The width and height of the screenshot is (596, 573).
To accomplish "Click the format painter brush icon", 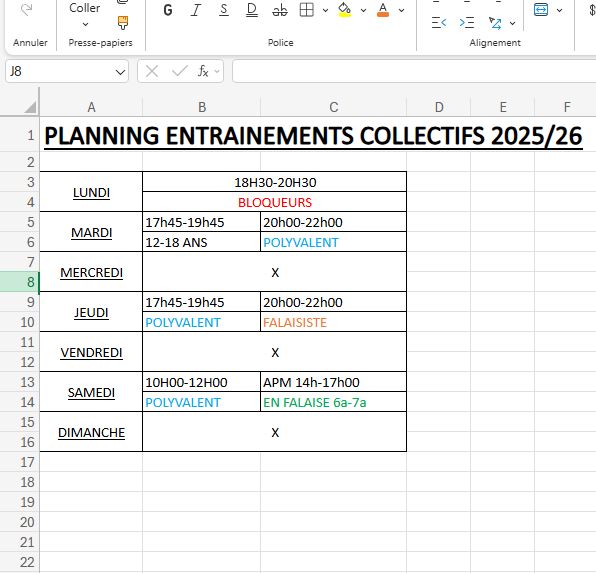I will click(x=123, y=23).
